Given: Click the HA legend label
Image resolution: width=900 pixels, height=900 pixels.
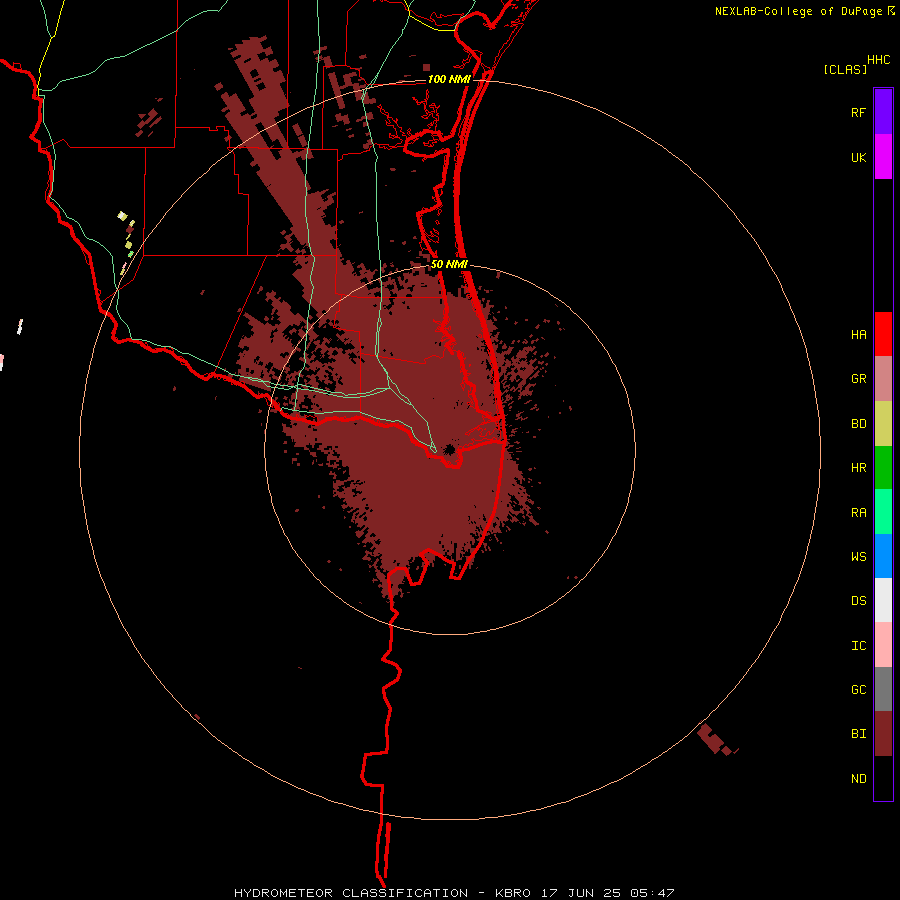Looking at the screenshot, I should [859, 334].
